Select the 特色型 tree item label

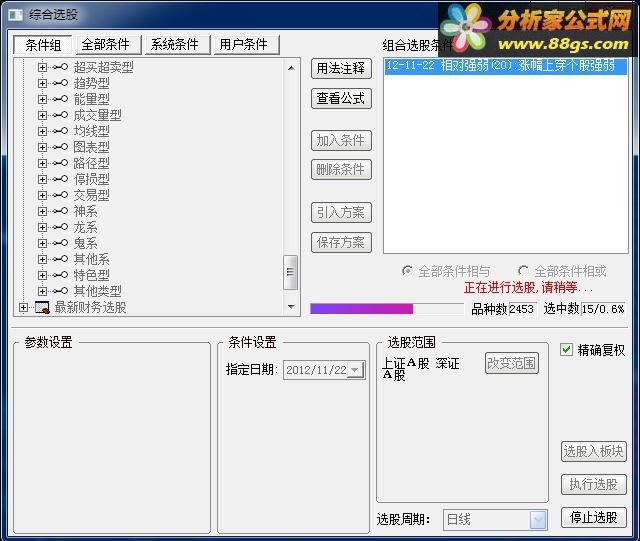91,275
